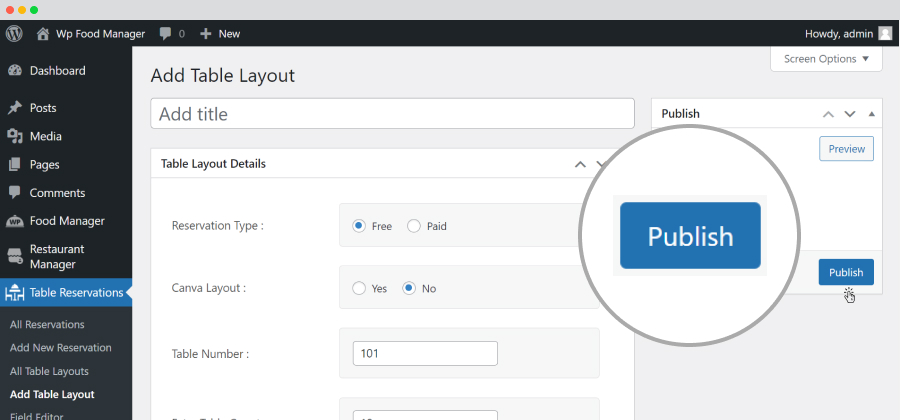This screenshot has height=420, width=900.
Task: Open the WordPress logo menu
Action: (x=14, y=34)
